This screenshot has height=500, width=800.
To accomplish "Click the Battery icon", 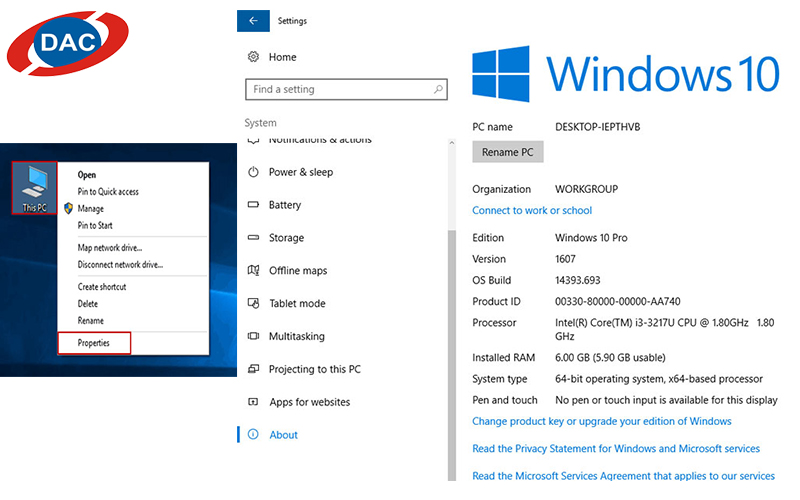I will [253, 205].
